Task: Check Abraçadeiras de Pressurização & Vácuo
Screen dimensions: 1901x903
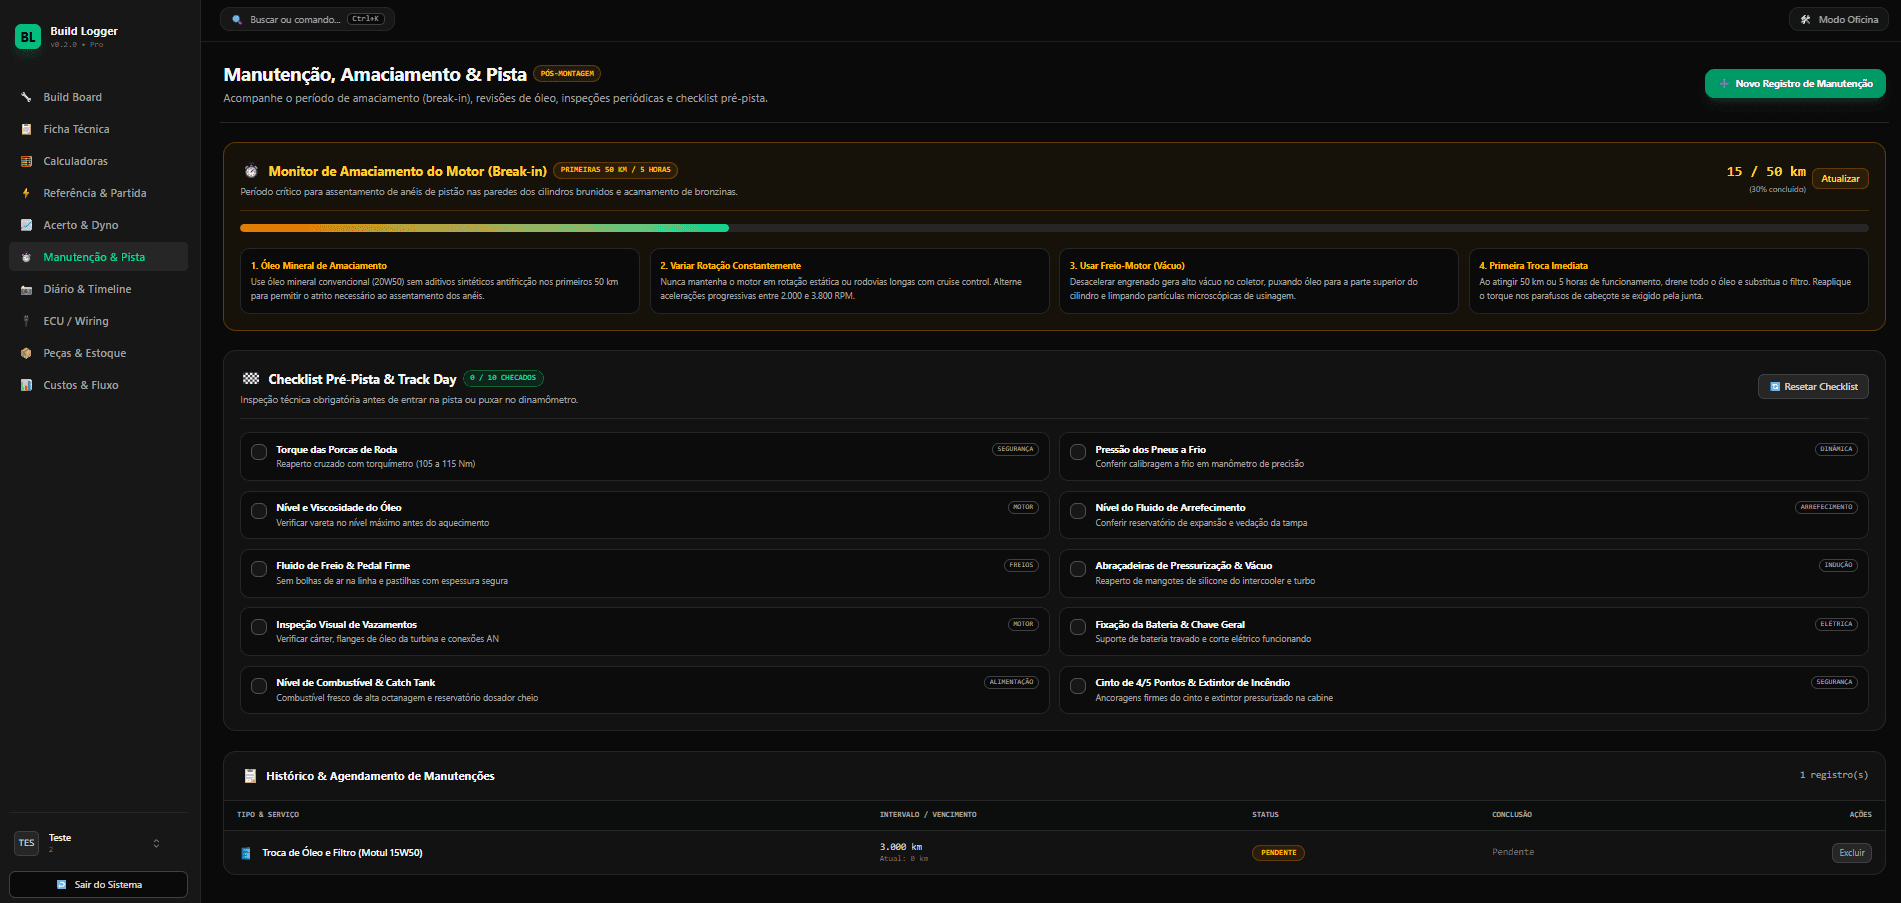Action: tap(1078, 569)
